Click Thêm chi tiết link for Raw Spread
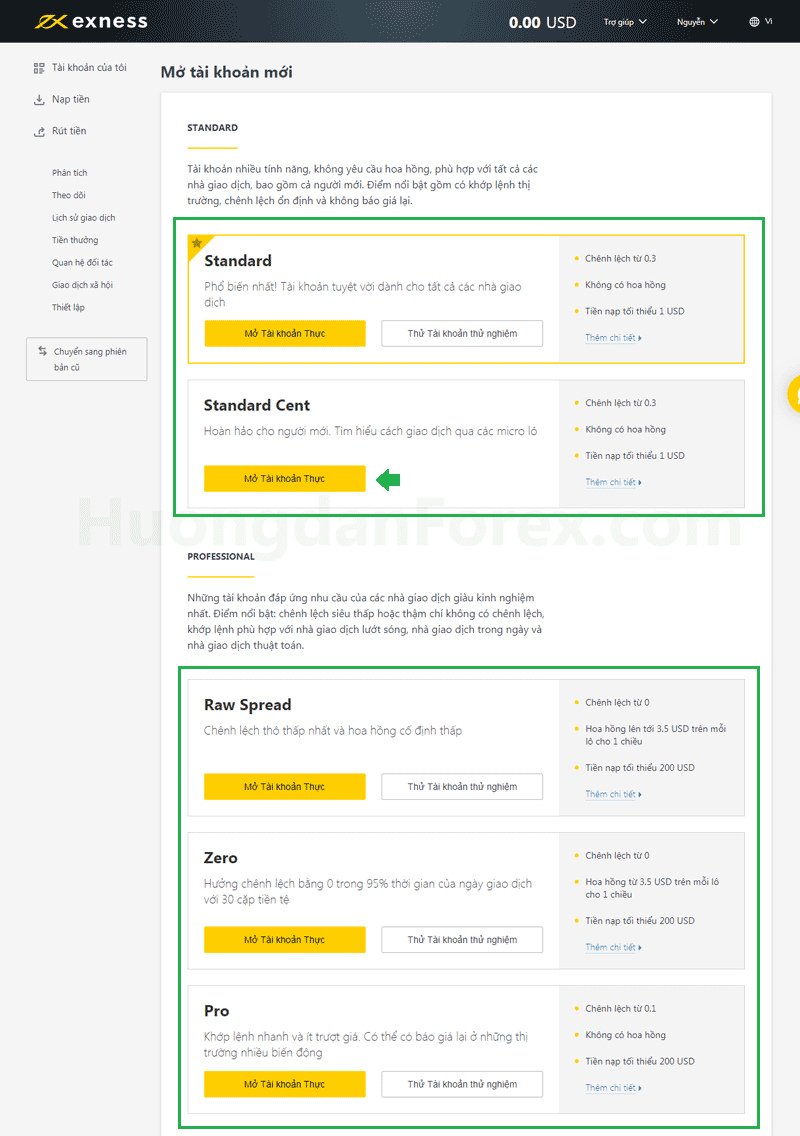Image resolution: width=800 pixels, height=1136 pixels. (x=613, y=794)
